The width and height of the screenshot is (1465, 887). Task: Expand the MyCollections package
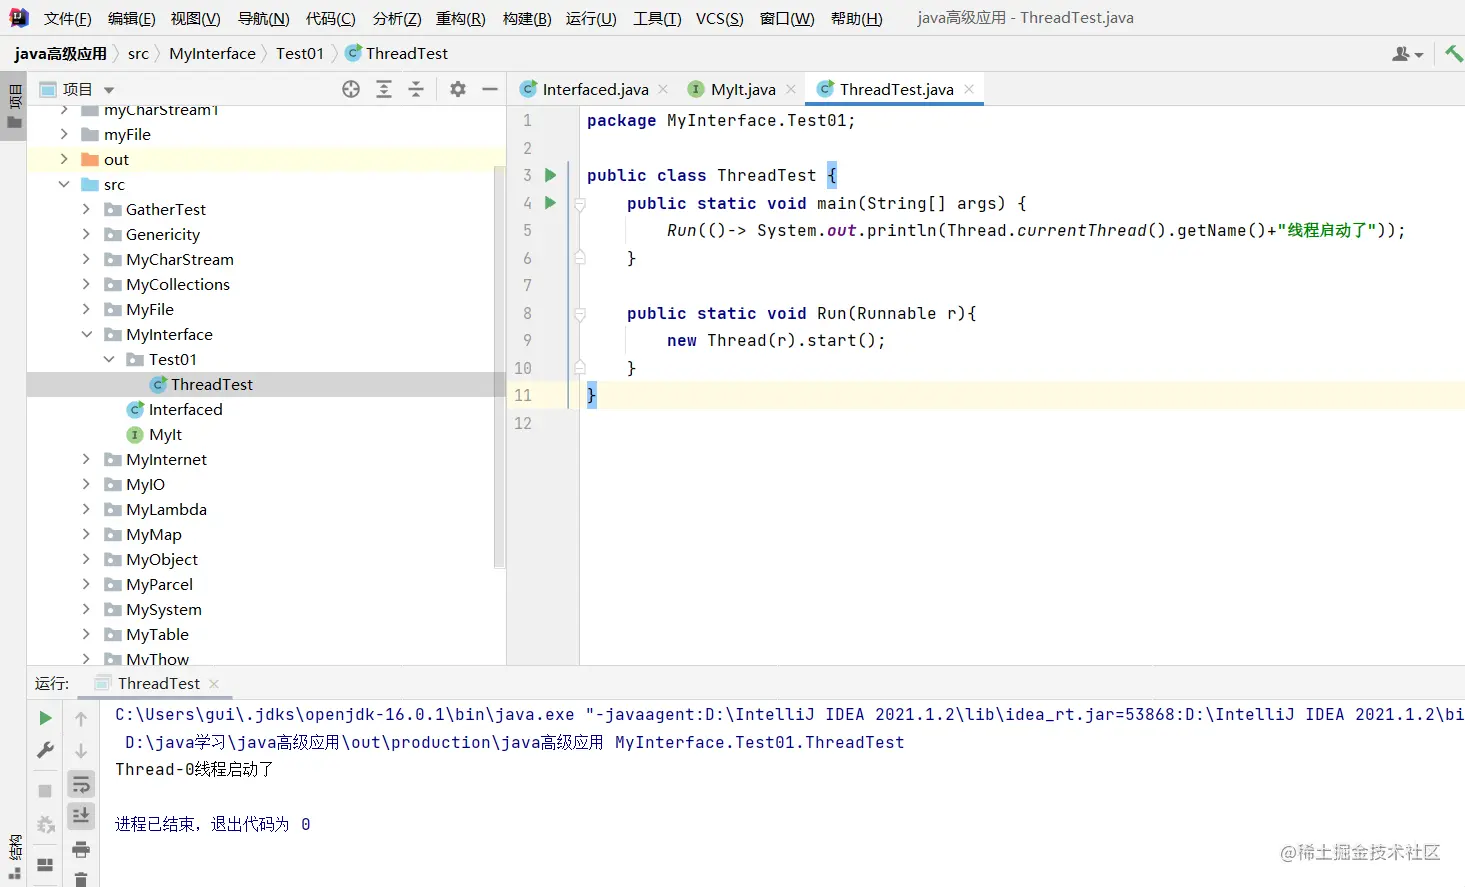coord(86,284)
